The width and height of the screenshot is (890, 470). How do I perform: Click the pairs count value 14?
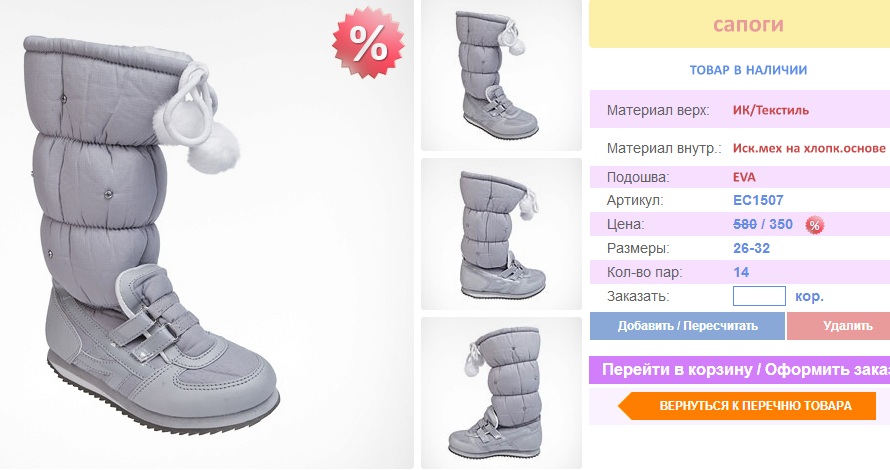[x=741, y=272]
